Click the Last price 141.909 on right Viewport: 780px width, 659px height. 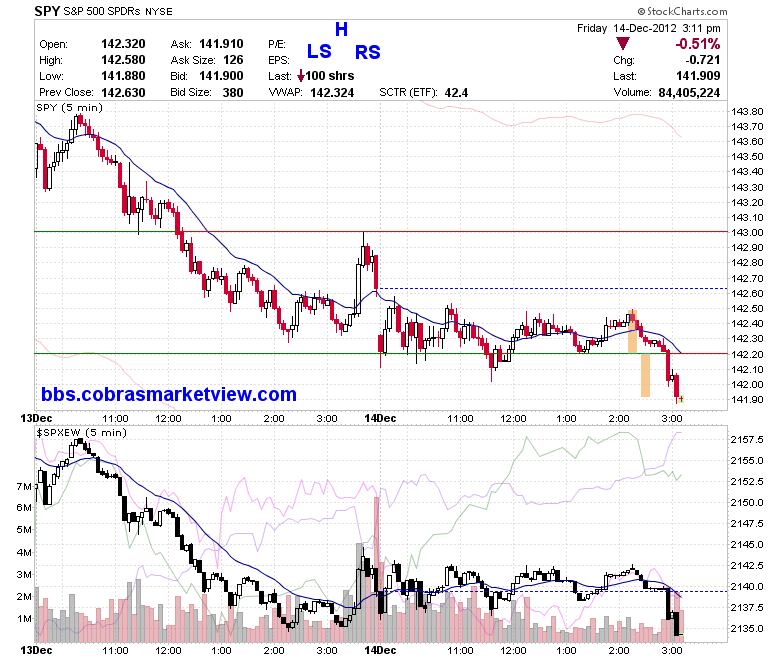pos(698,76)
